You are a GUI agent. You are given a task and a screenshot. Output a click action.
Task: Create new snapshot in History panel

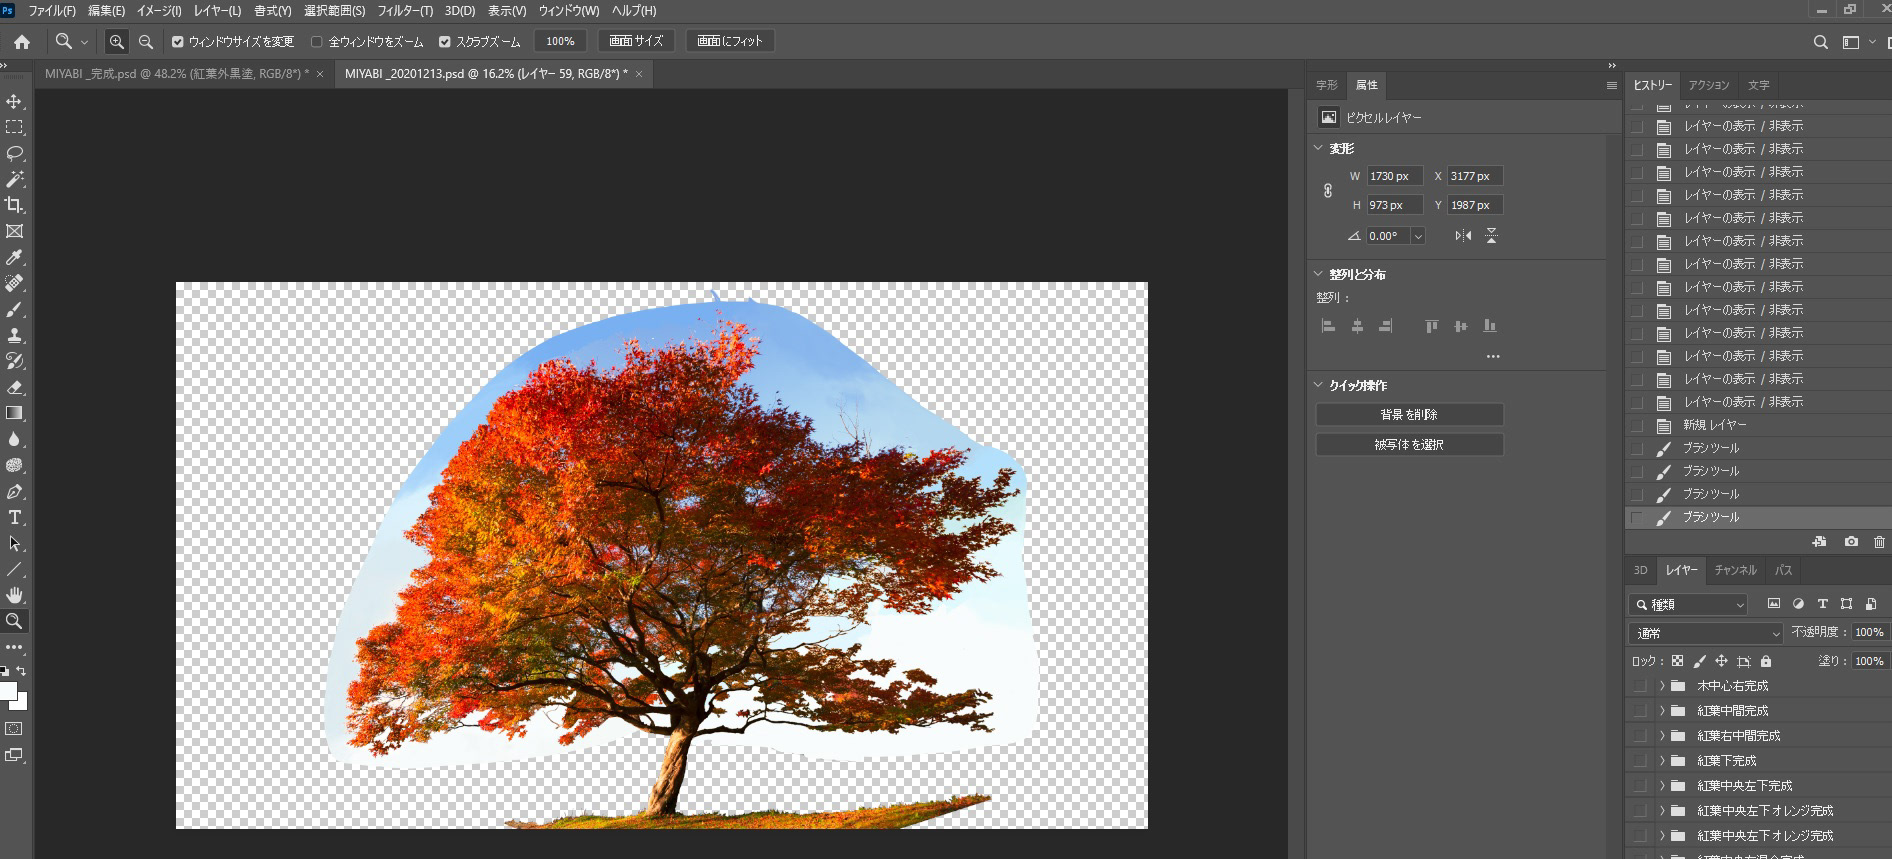point(1851,542)
